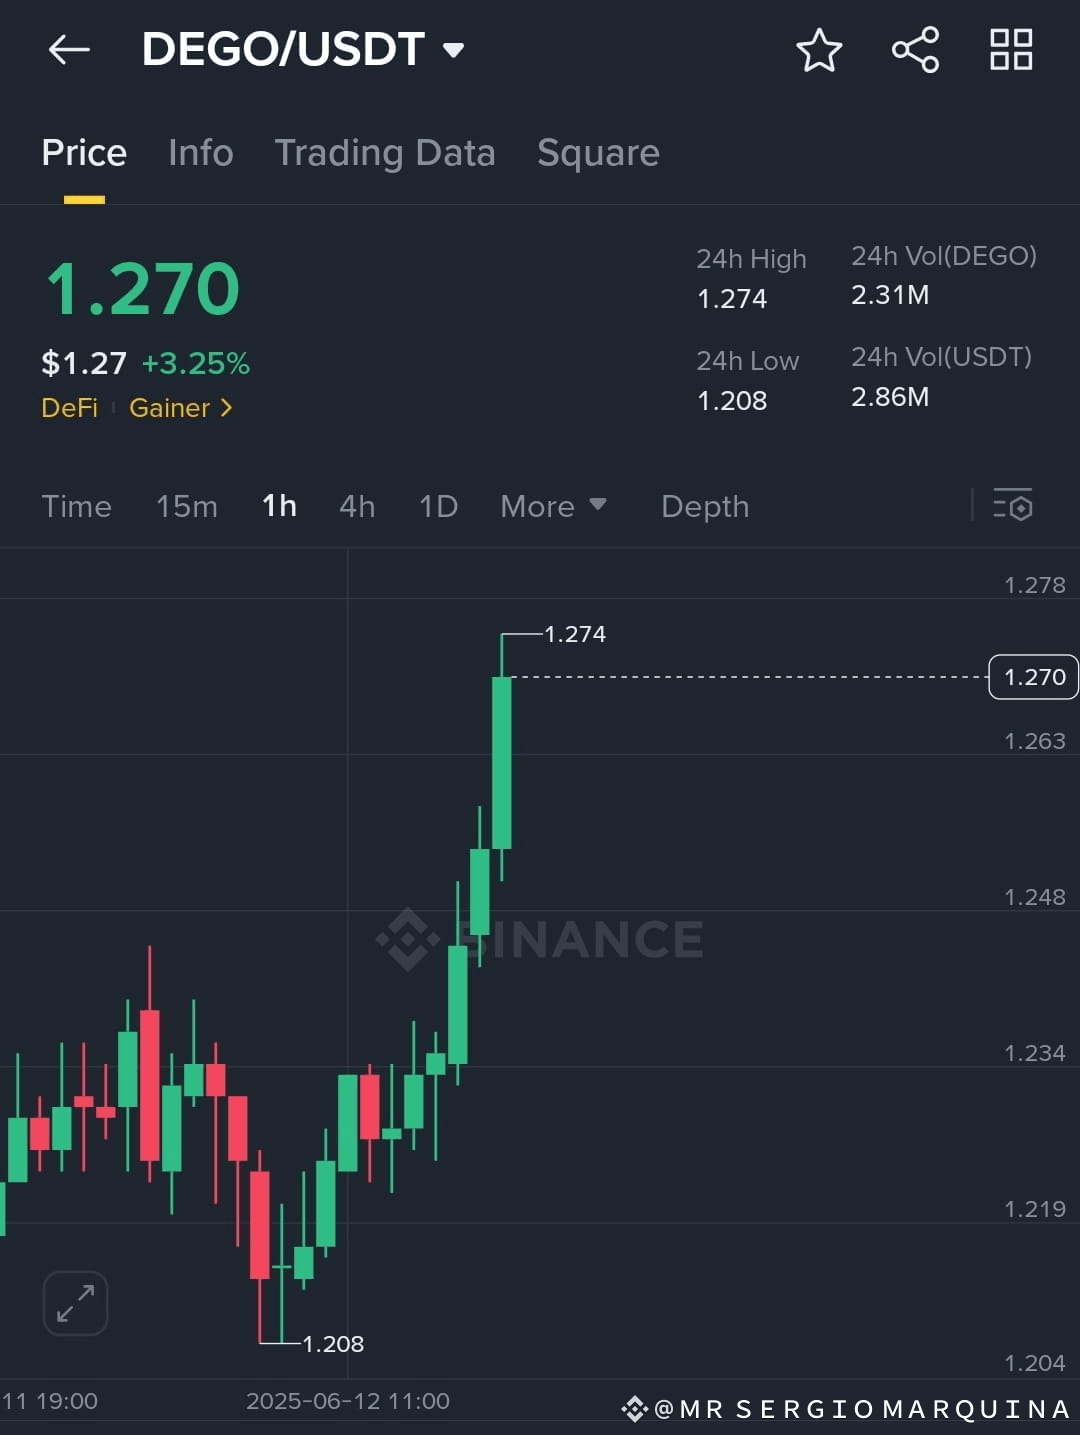Viewport: 1080px width, 1435px height.
Task: Add DEGO/USDT to favorites via star icon
Action: coord(819,49)
